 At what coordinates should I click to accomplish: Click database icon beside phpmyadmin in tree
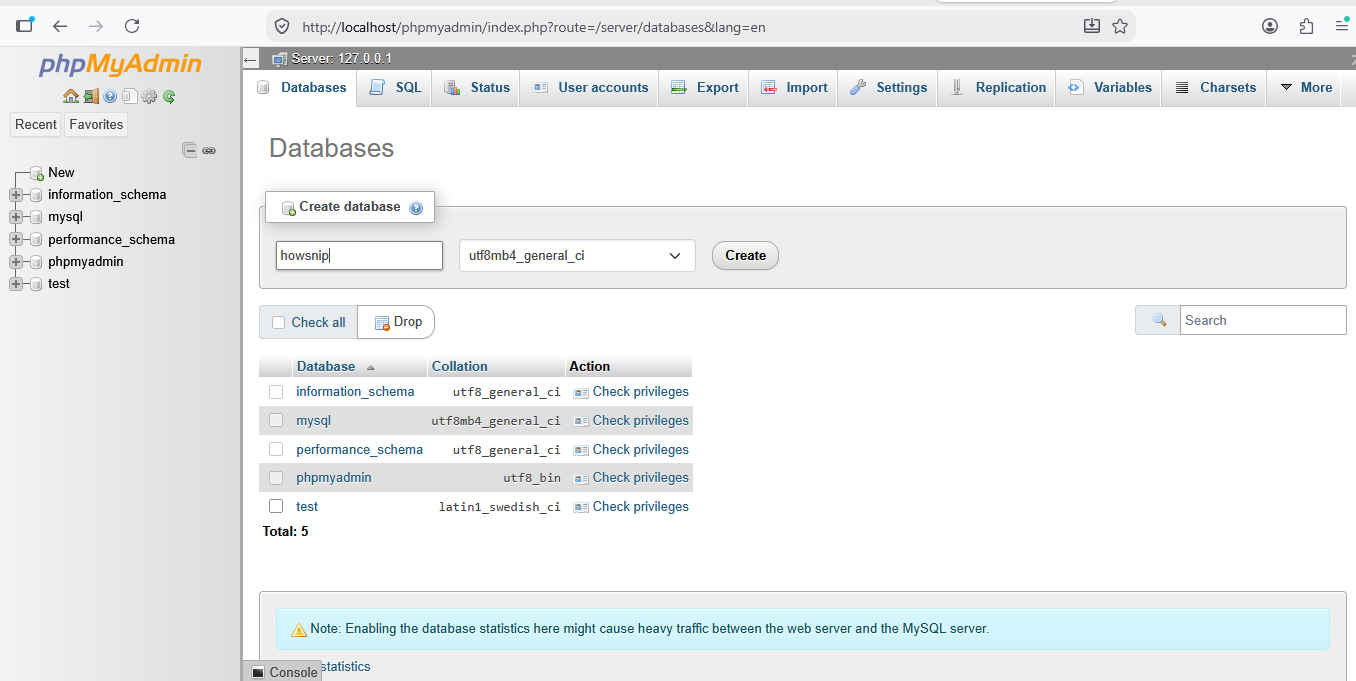pos(36,262)
